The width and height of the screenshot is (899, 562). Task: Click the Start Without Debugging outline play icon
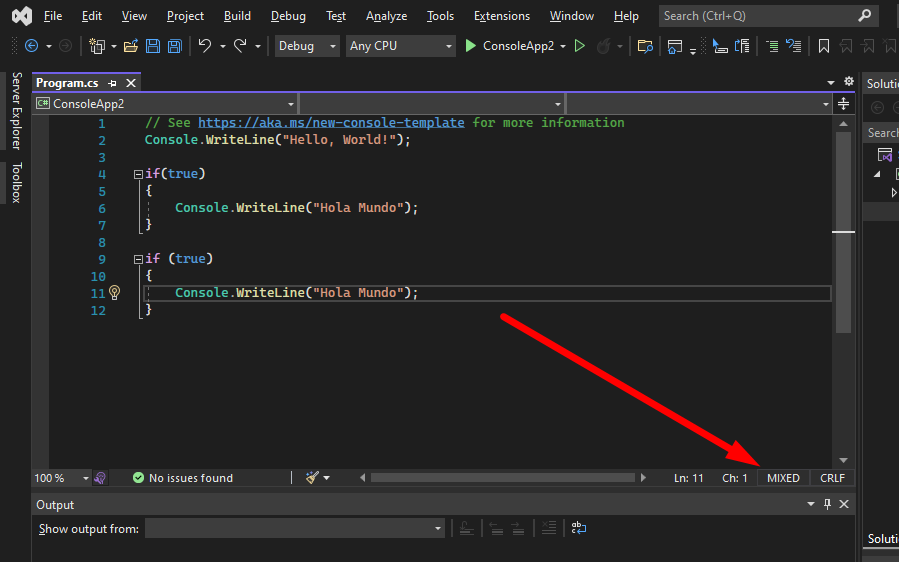[x=578, y=46]
